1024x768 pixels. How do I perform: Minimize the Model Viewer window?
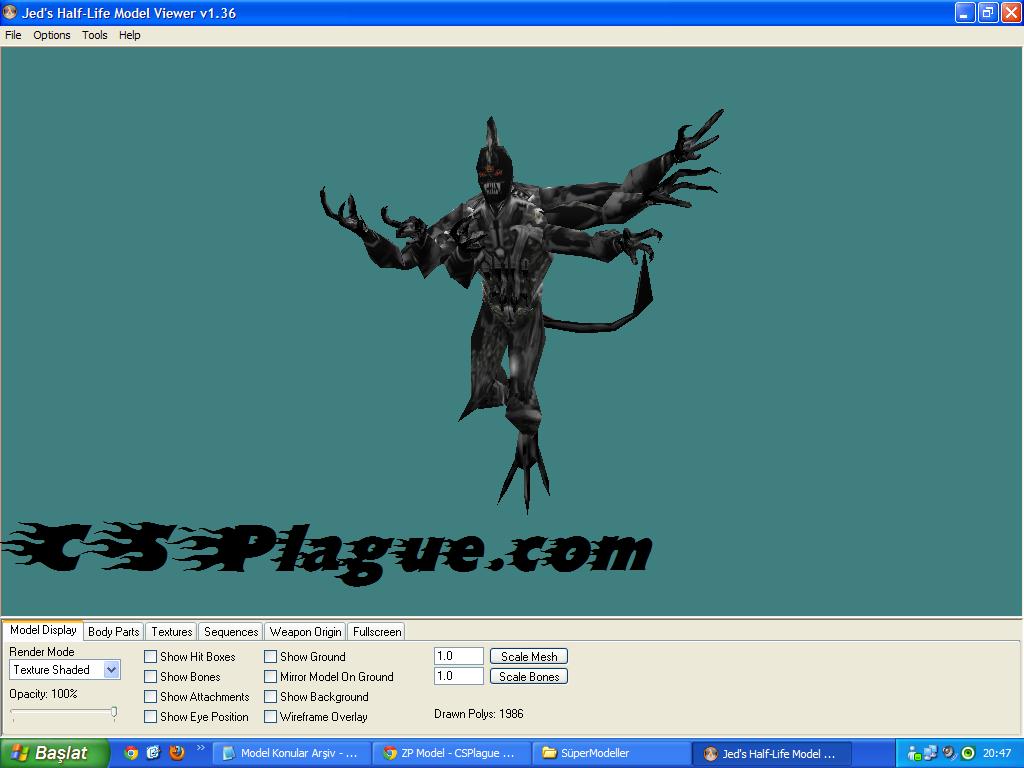[965, 12]
